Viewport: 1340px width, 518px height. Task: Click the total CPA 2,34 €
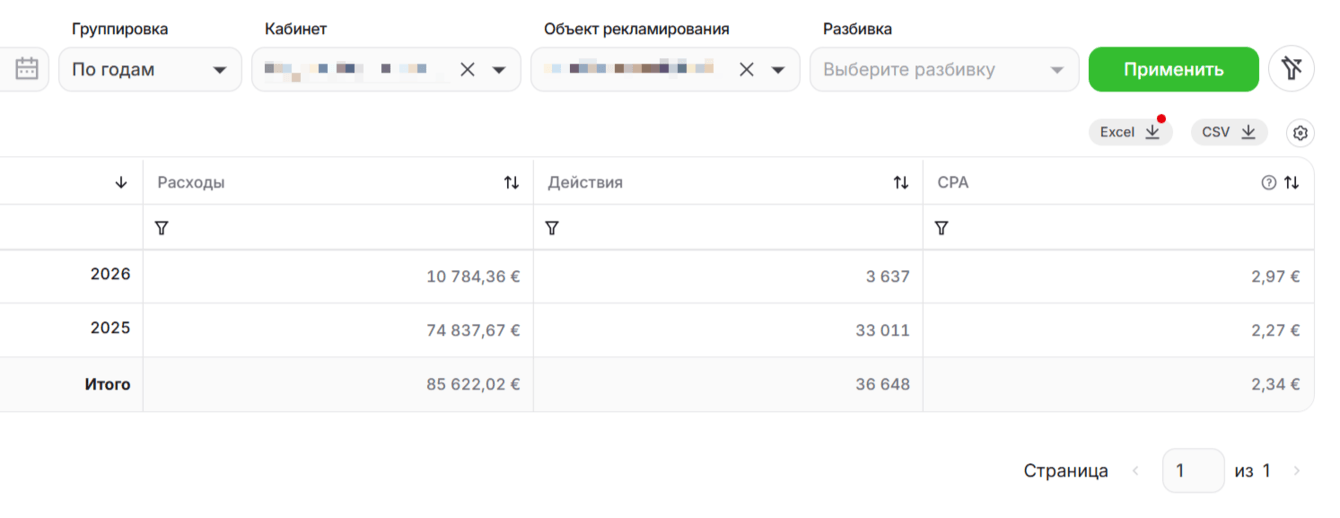tap(1275, 384)
